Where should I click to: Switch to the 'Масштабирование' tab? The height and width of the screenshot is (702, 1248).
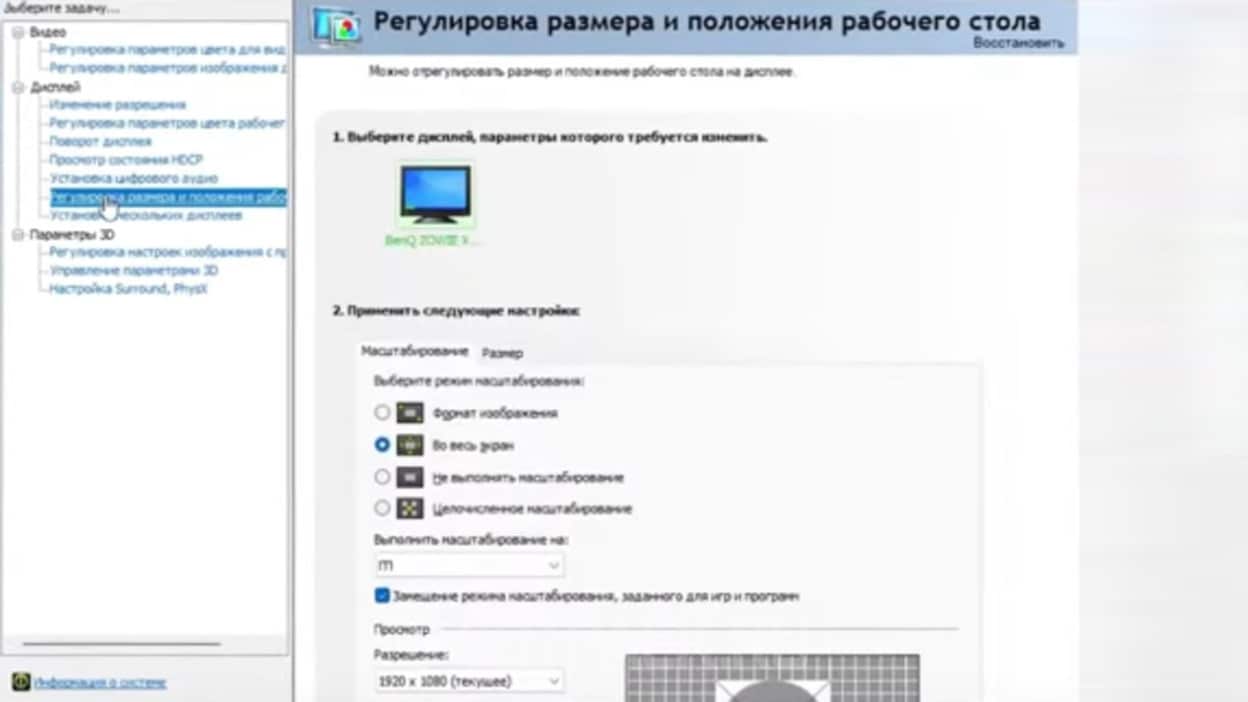tap(414, 352)
